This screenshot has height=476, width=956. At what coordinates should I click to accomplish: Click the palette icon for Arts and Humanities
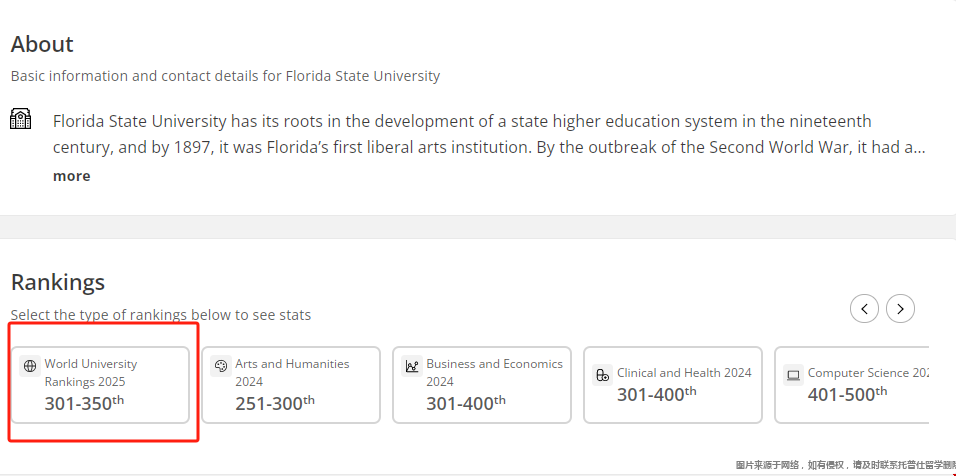click(221, 366)
